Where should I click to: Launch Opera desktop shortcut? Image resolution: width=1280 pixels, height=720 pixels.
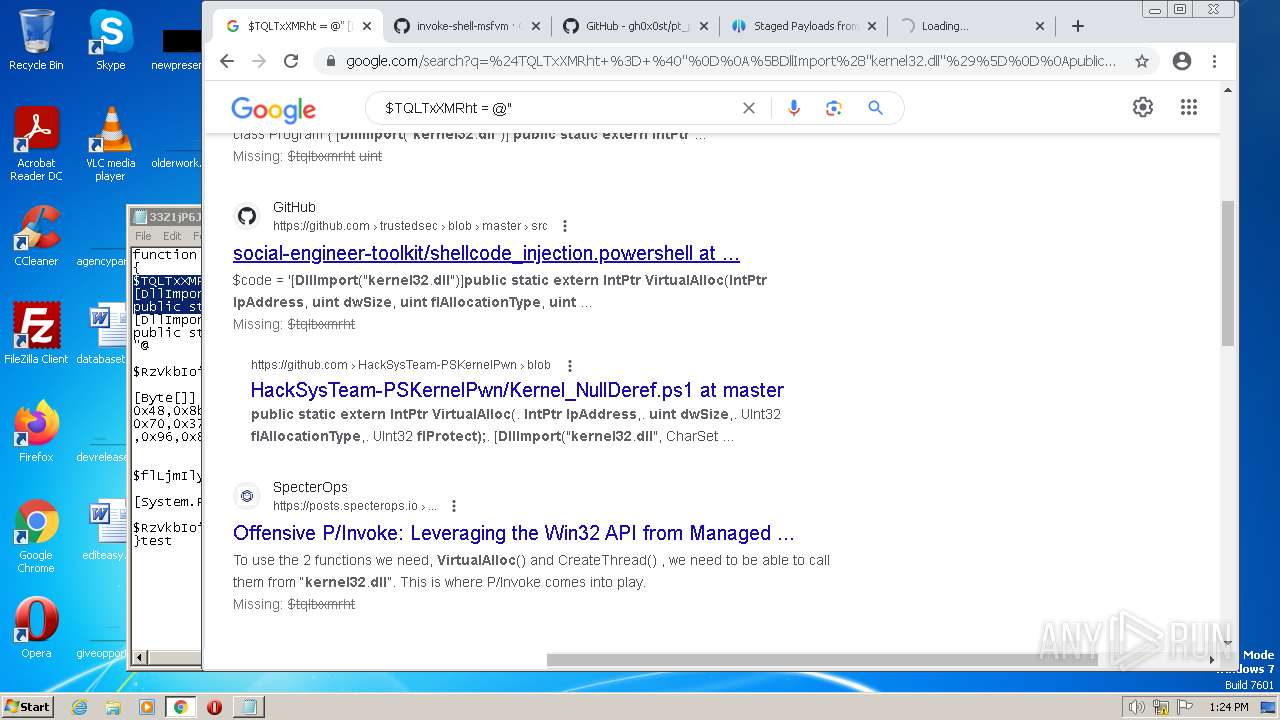click(36, 628)
